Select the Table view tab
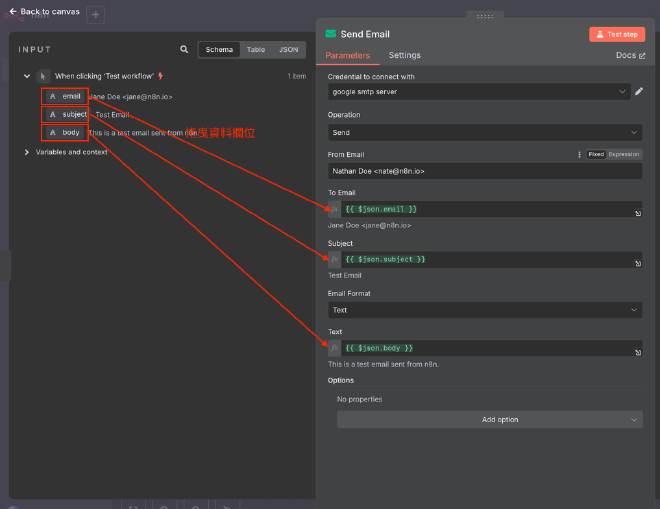Viewport: 660px width, 509px height. [256, 49]
